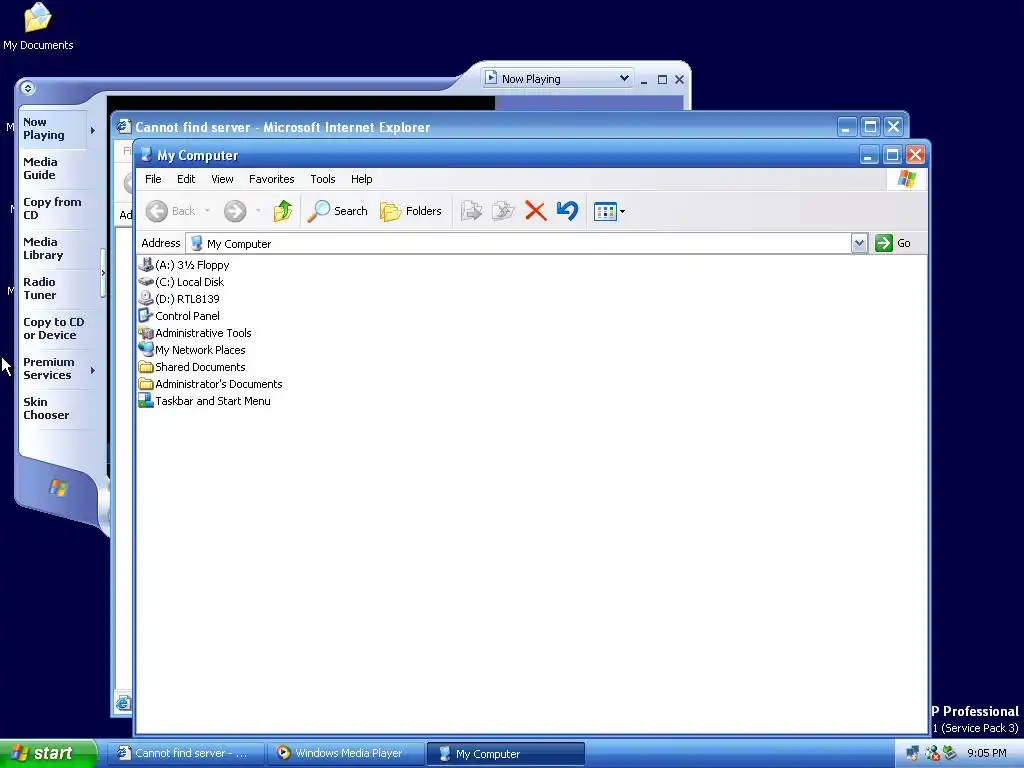Open the Back history dropdown arrow
This screenshot has width=1024, height=768.
[208, 211]
